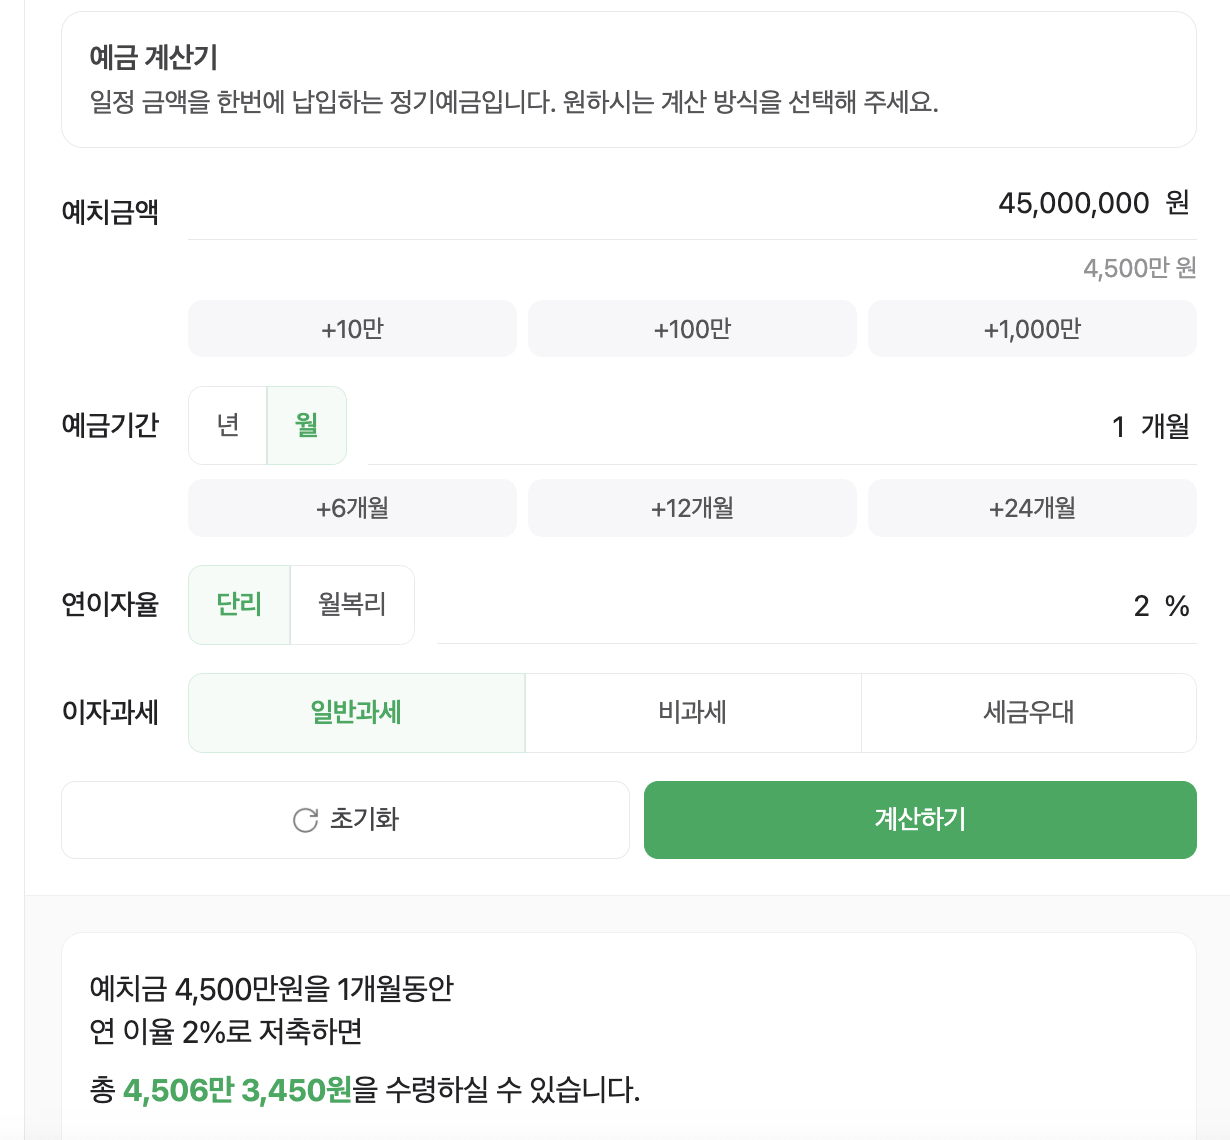This screenshot has width=1230, height=1140.
Task: Add +24개월 to deposit period
Action: coord(1032,508)
